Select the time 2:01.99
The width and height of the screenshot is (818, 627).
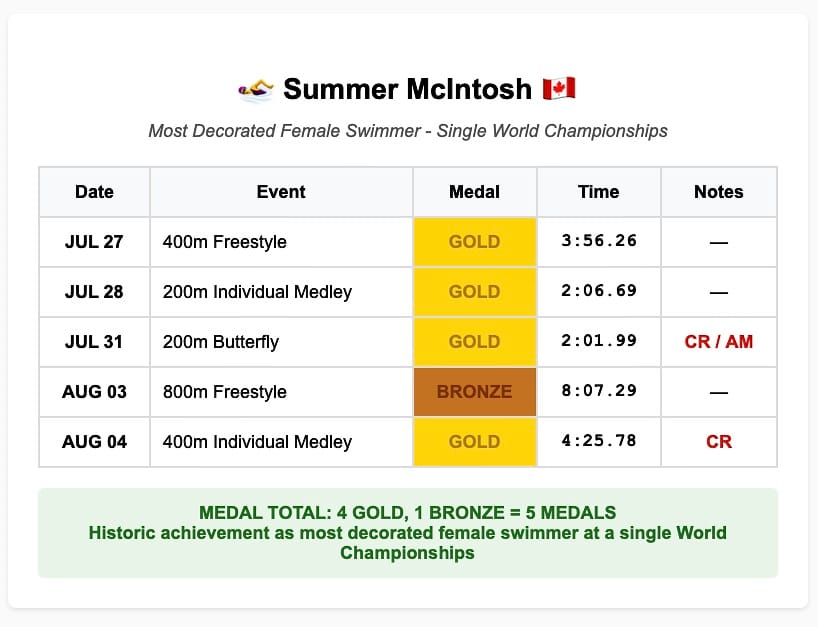tap(599, 341)
